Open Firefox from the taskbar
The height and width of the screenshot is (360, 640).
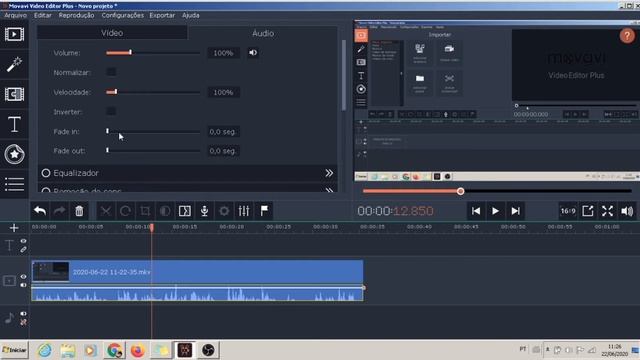tap(138, 350)
